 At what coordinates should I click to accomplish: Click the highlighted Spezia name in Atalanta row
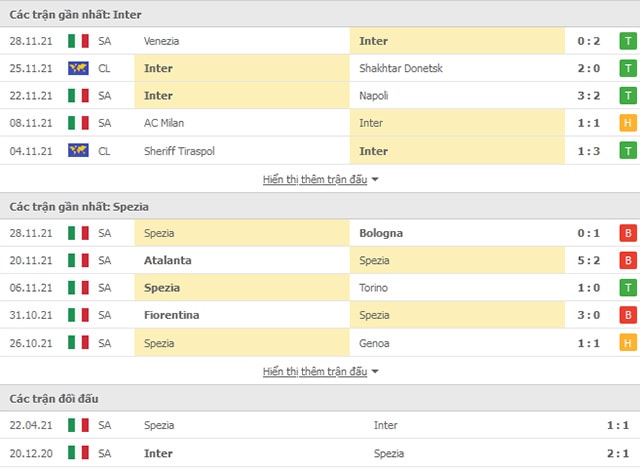pyautogui.click(x=374, y=260)
